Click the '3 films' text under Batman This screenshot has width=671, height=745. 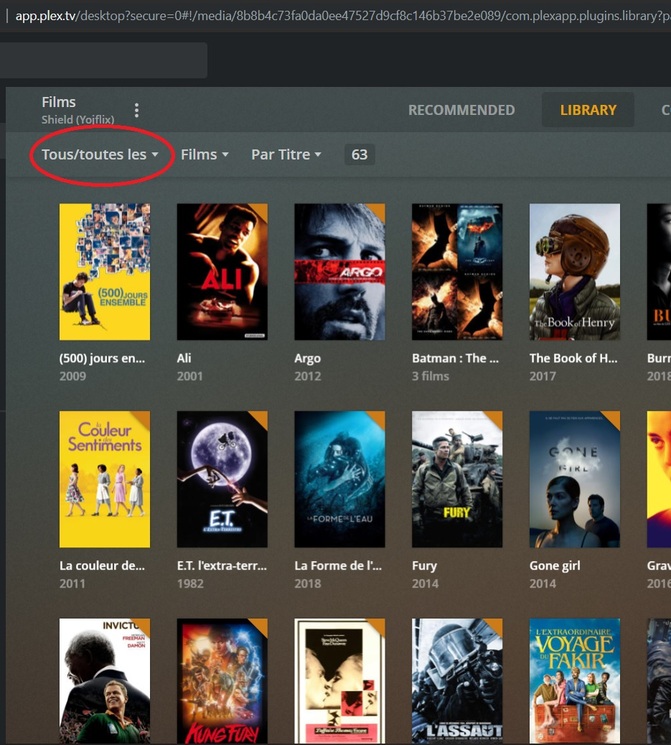pyautogui.click(x=431, y=376)
